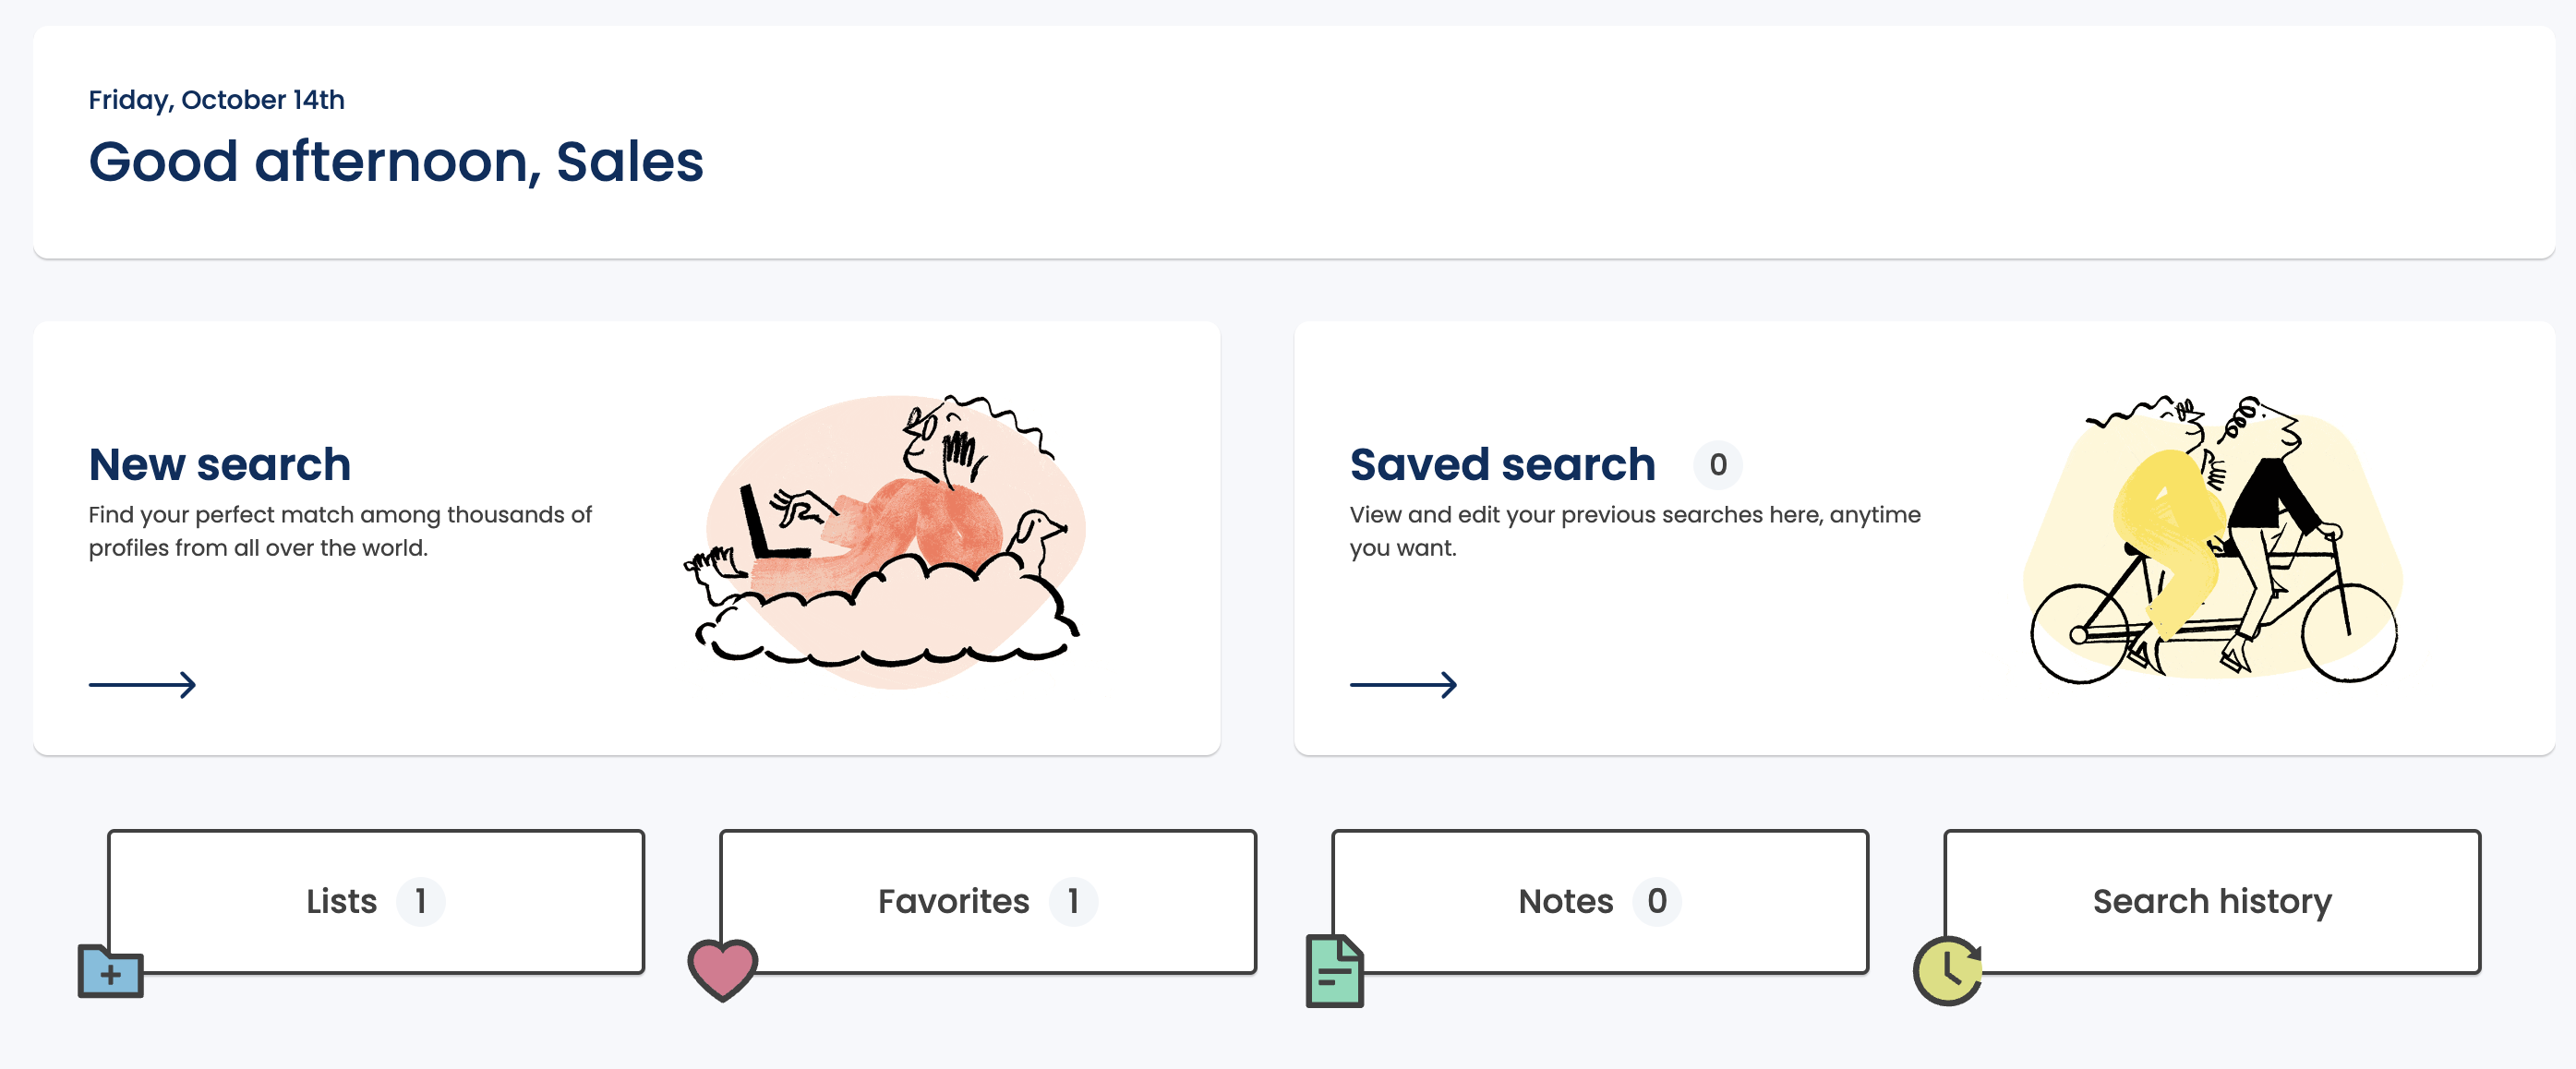Click the blue folder plus icon
Viewport: 2576px width, 1069px height.
[111, 971]
